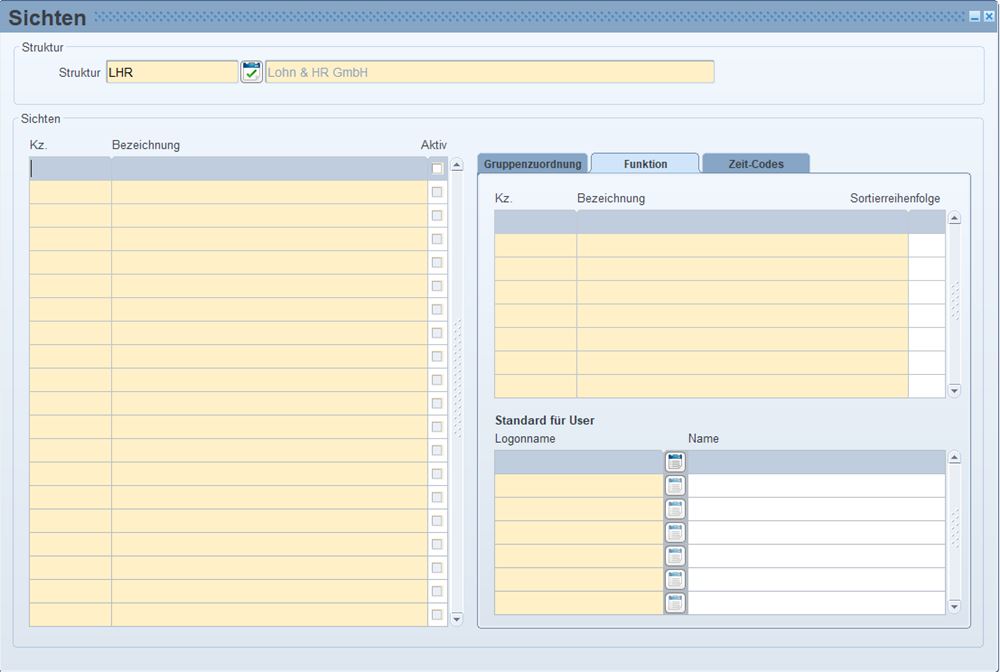Screen dimensions: 1000x672
Task: Click lookup icon in first Logonname row
Action: point(675,462)
